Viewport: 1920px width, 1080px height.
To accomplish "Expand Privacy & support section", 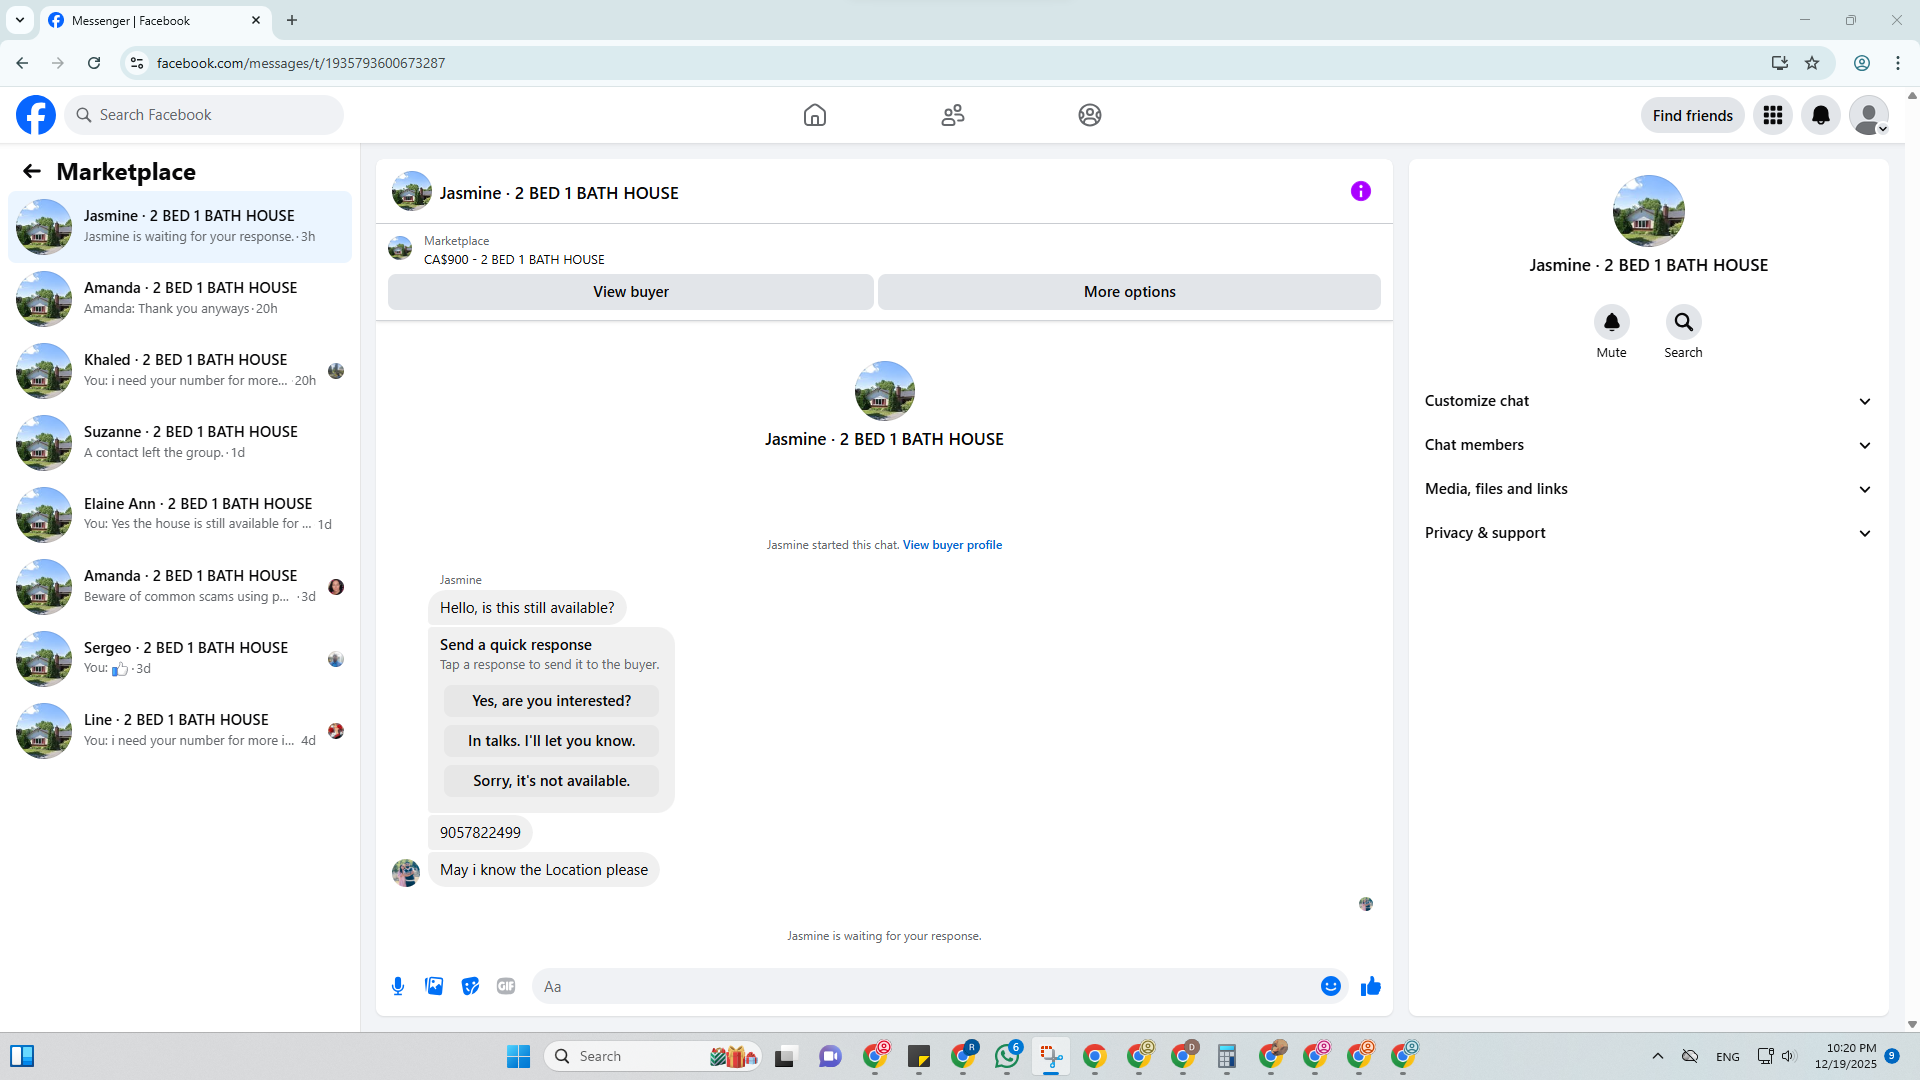I will click(x=1648, y=533).
